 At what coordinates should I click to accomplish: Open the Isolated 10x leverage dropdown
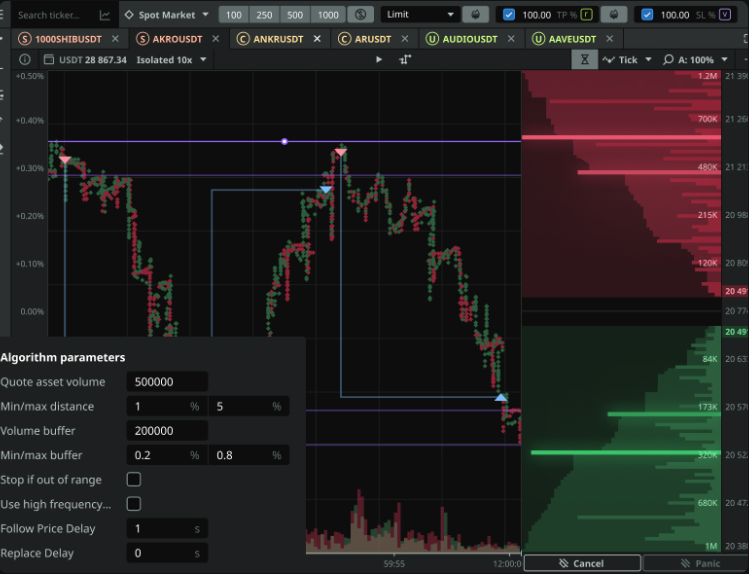click(172, 59)
